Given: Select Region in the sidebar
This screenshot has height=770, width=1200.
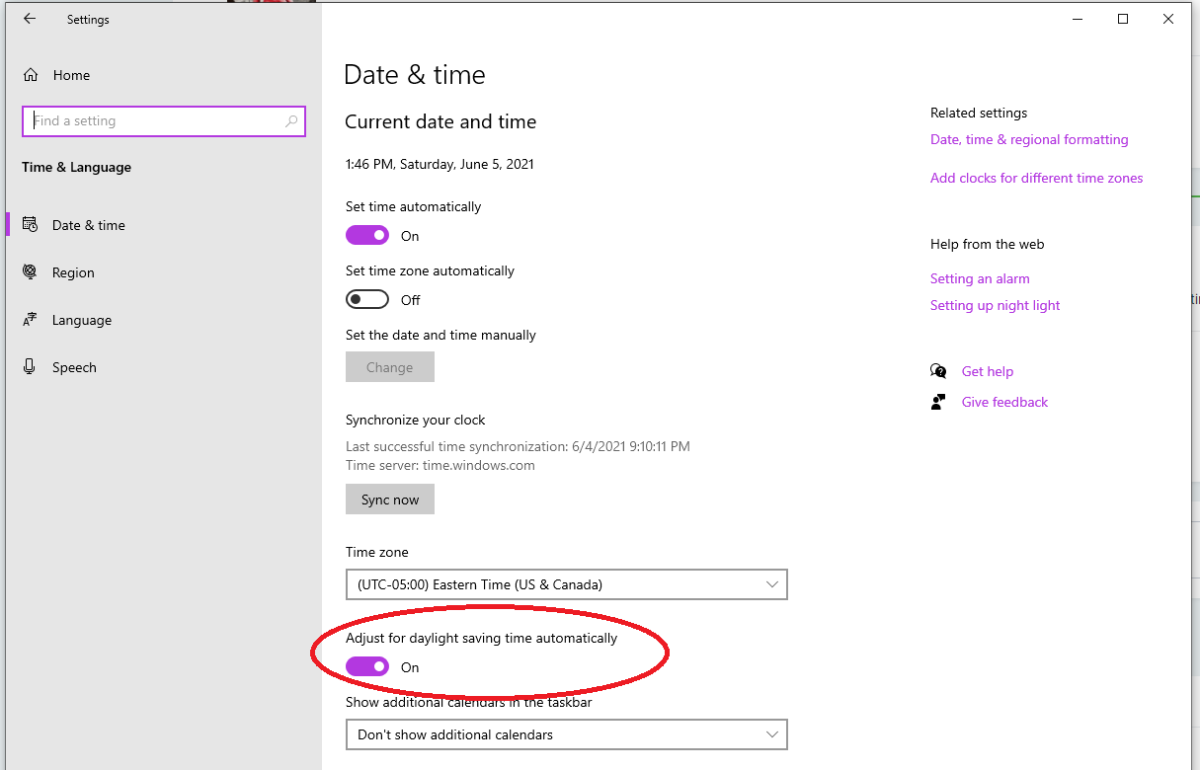Looking at the screenshot, I should point(74,272).
